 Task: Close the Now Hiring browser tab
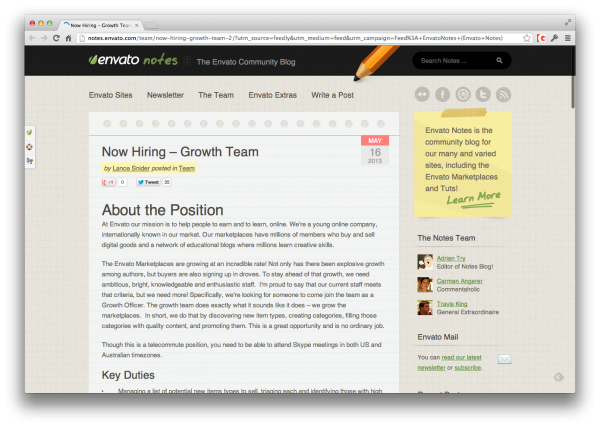(137, 25)
